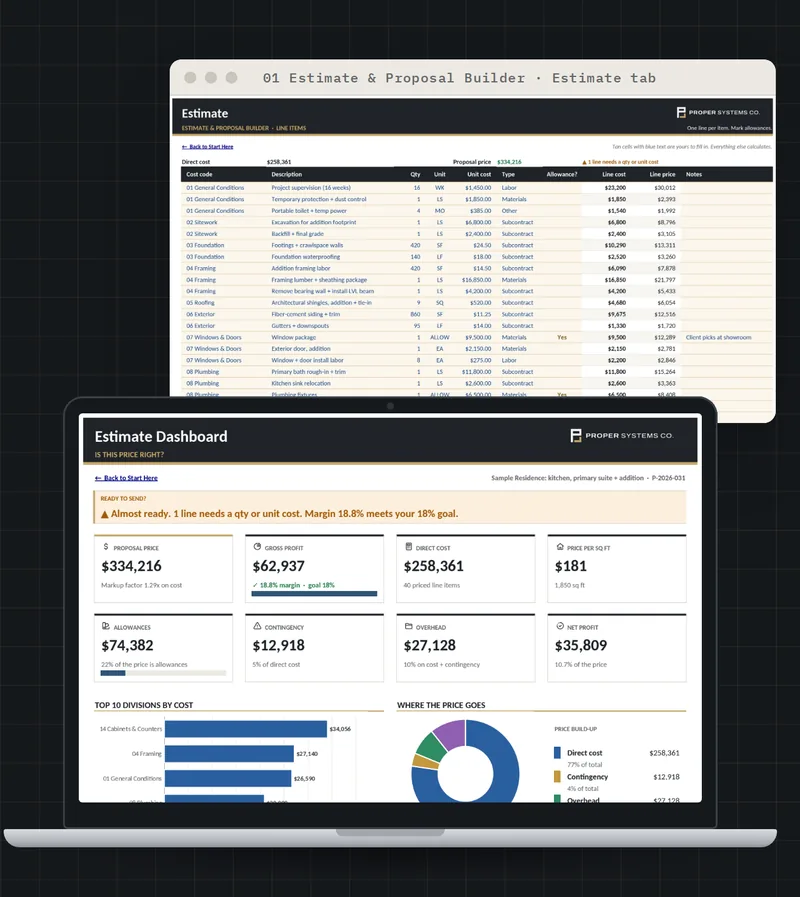Click the 'Notes' column header
The height and width of the screenshot is (897, 800).
(x=694, y=174)
